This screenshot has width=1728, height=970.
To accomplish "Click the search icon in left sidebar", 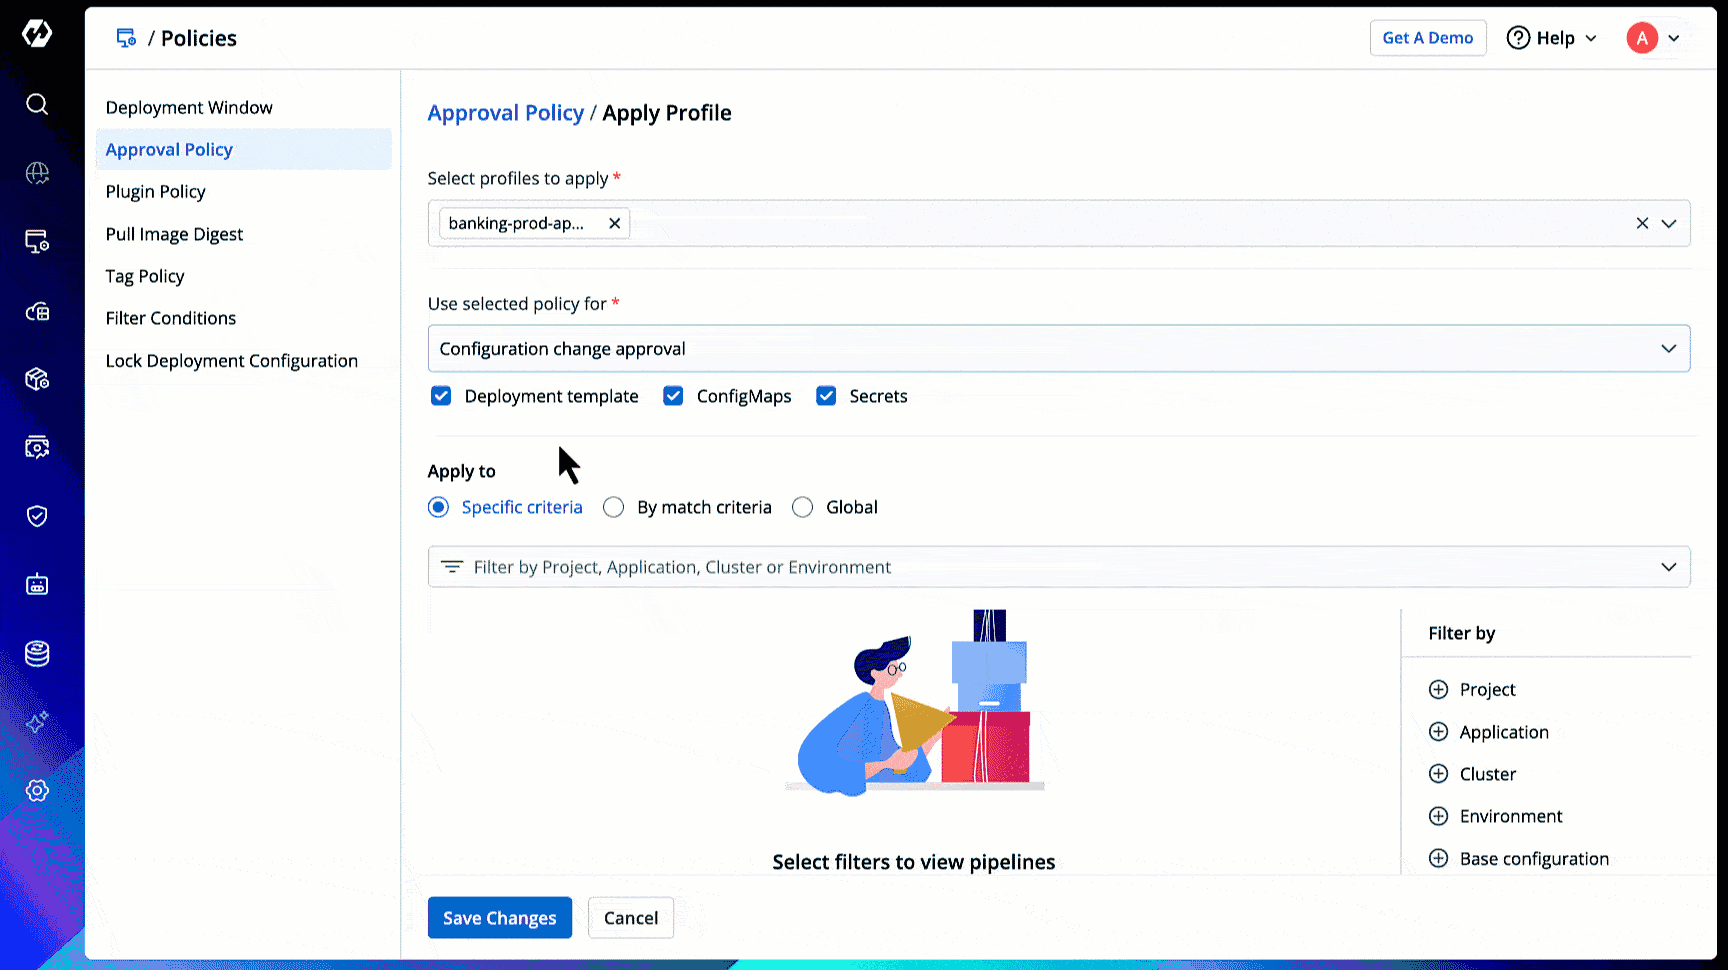I will (x=37, y=104).
